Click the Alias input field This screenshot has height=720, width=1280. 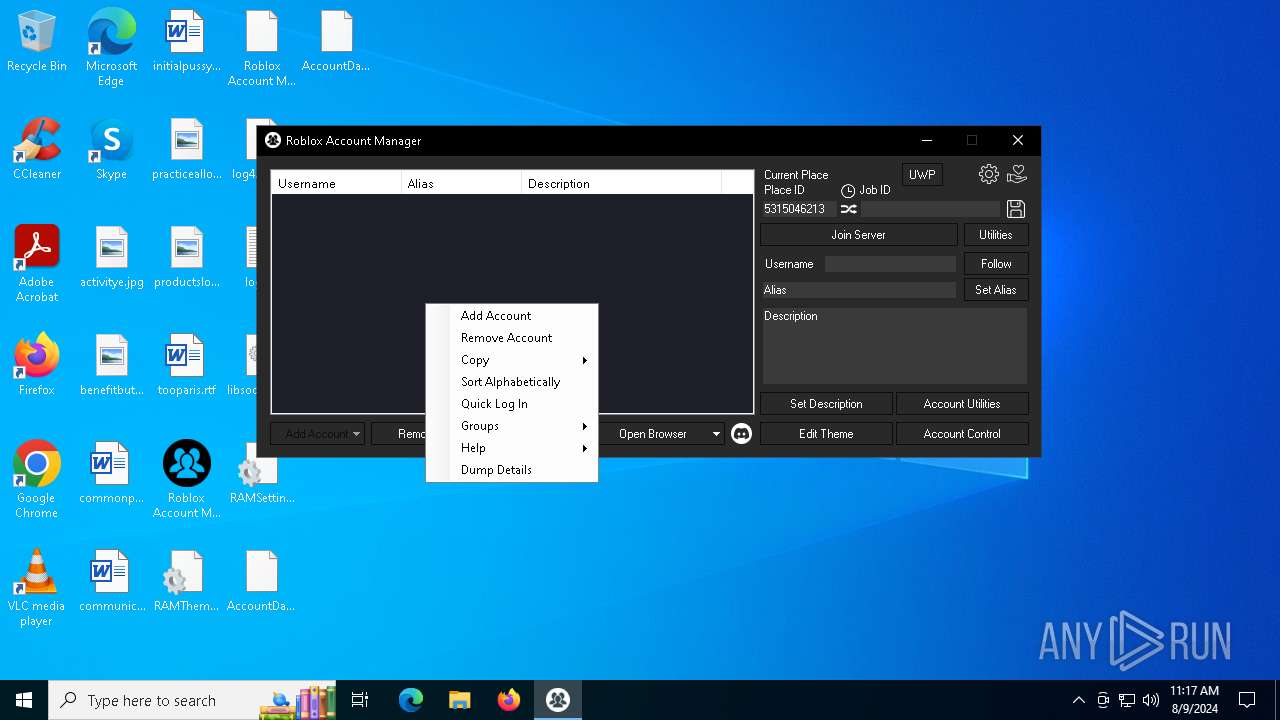tap(859, 290)
